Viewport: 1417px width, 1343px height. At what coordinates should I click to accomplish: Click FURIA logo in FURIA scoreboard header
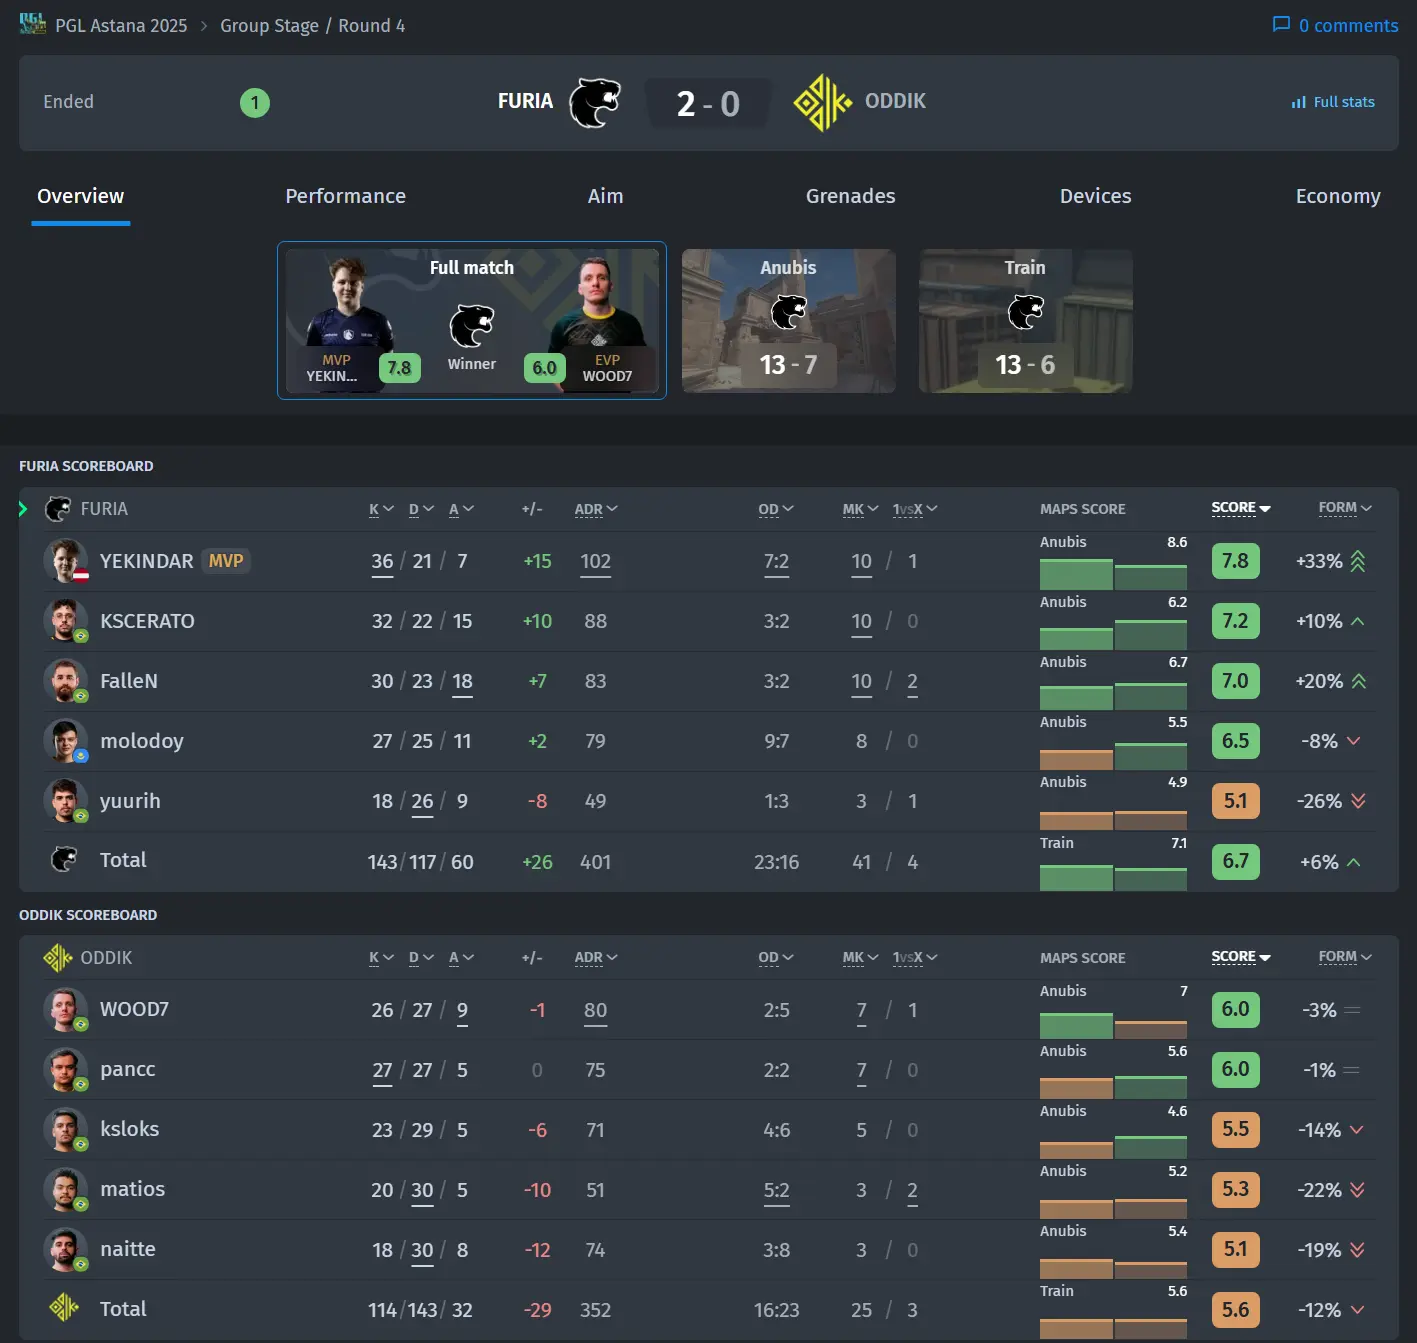pos(58,509)
